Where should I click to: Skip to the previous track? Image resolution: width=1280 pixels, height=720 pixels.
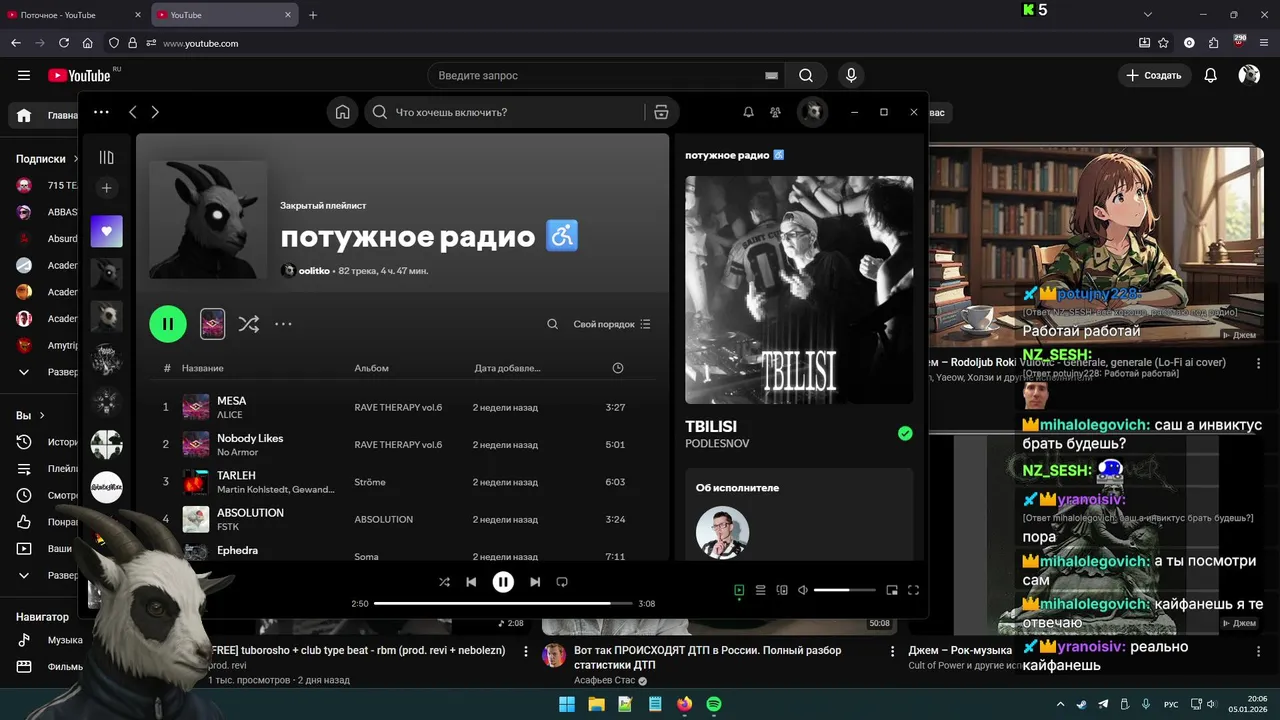471,582
